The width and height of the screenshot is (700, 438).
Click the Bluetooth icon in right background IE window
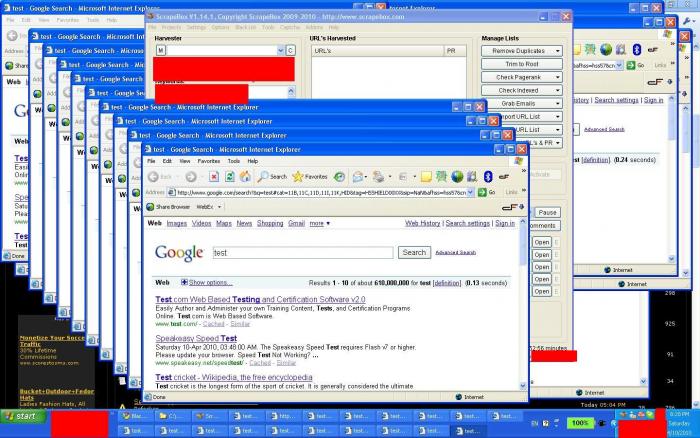pos(637,50)
